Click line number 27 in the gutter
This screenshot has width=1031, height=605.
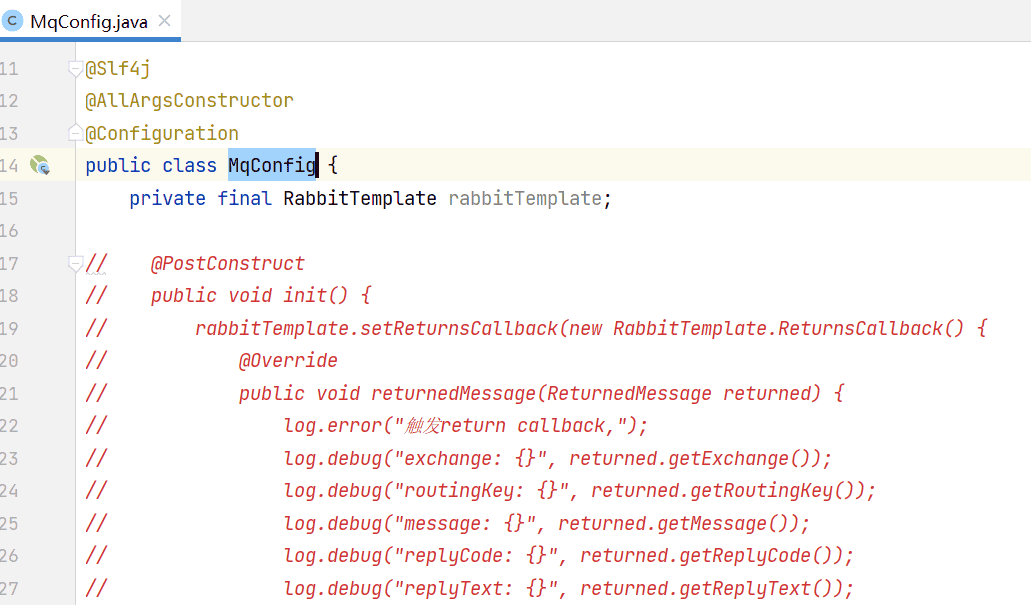10,587
